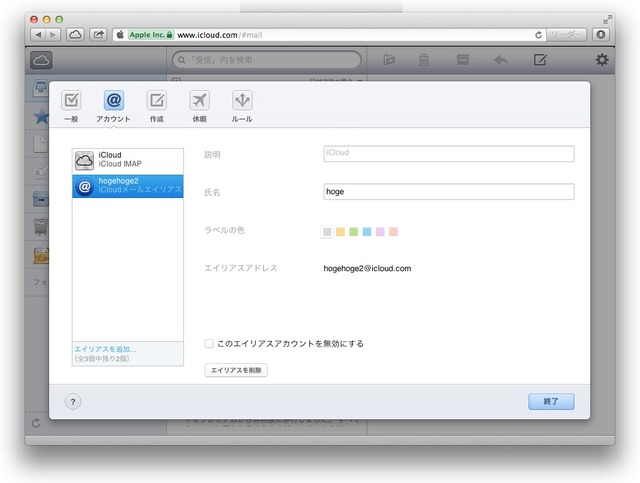Open the ルール (Rules) tab
The width and height of the screenshot is (640, 483).
[242, 106]
